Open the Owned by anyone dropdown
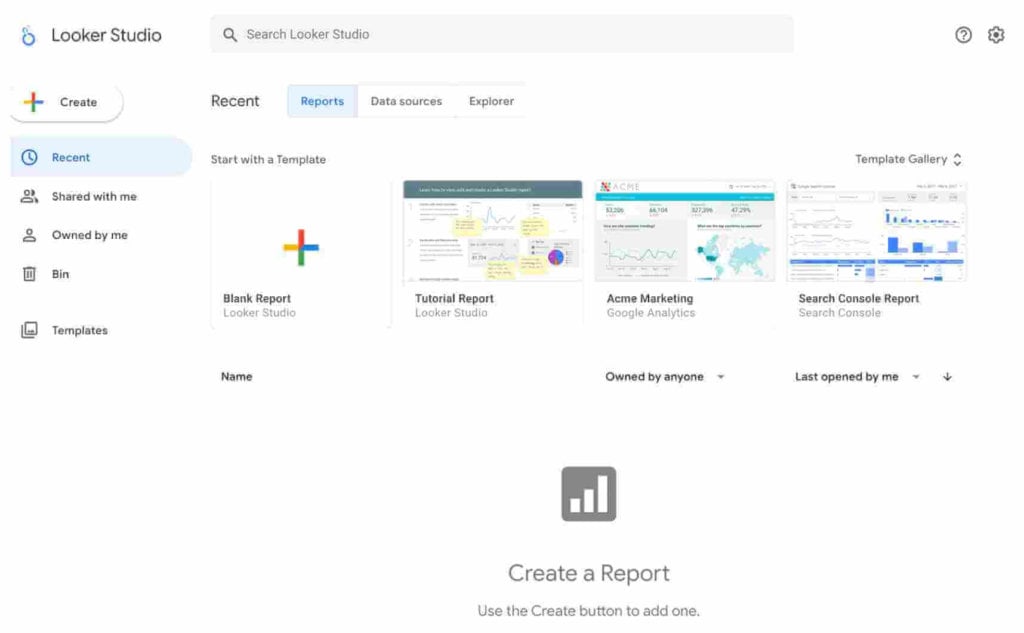The height and width of the screenshot is (633, 1024). (664, 377)
